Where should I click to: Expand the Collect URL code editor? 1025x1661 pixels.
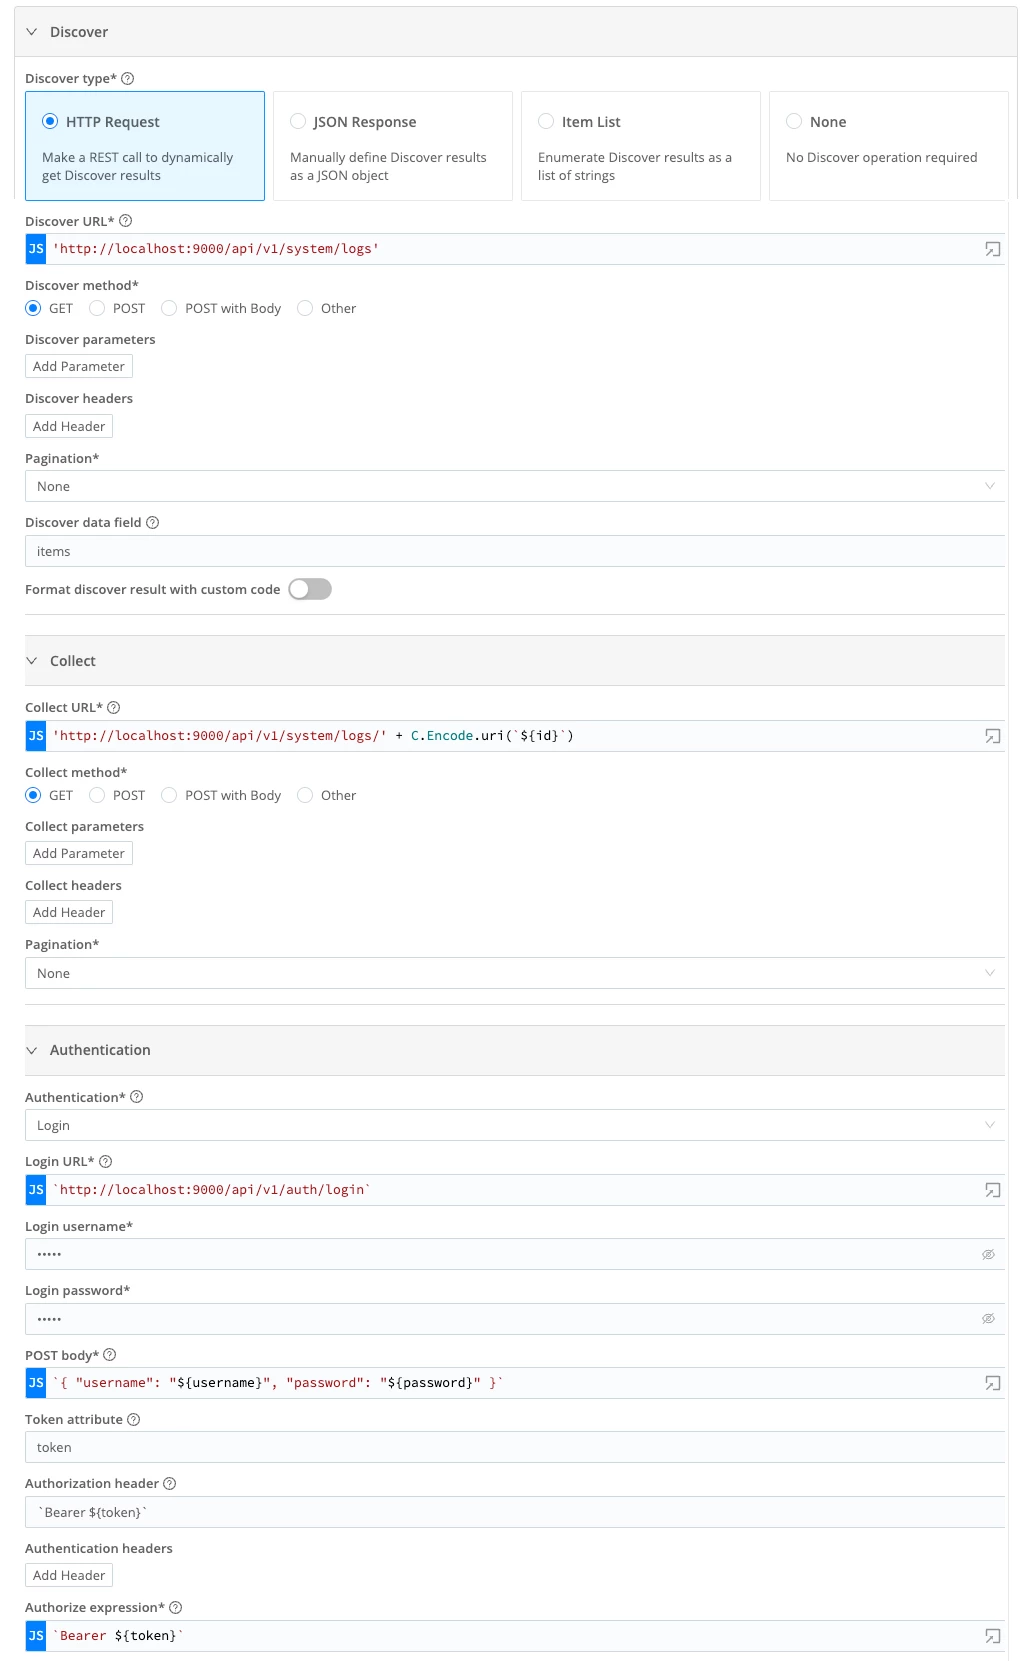point(992,736)
